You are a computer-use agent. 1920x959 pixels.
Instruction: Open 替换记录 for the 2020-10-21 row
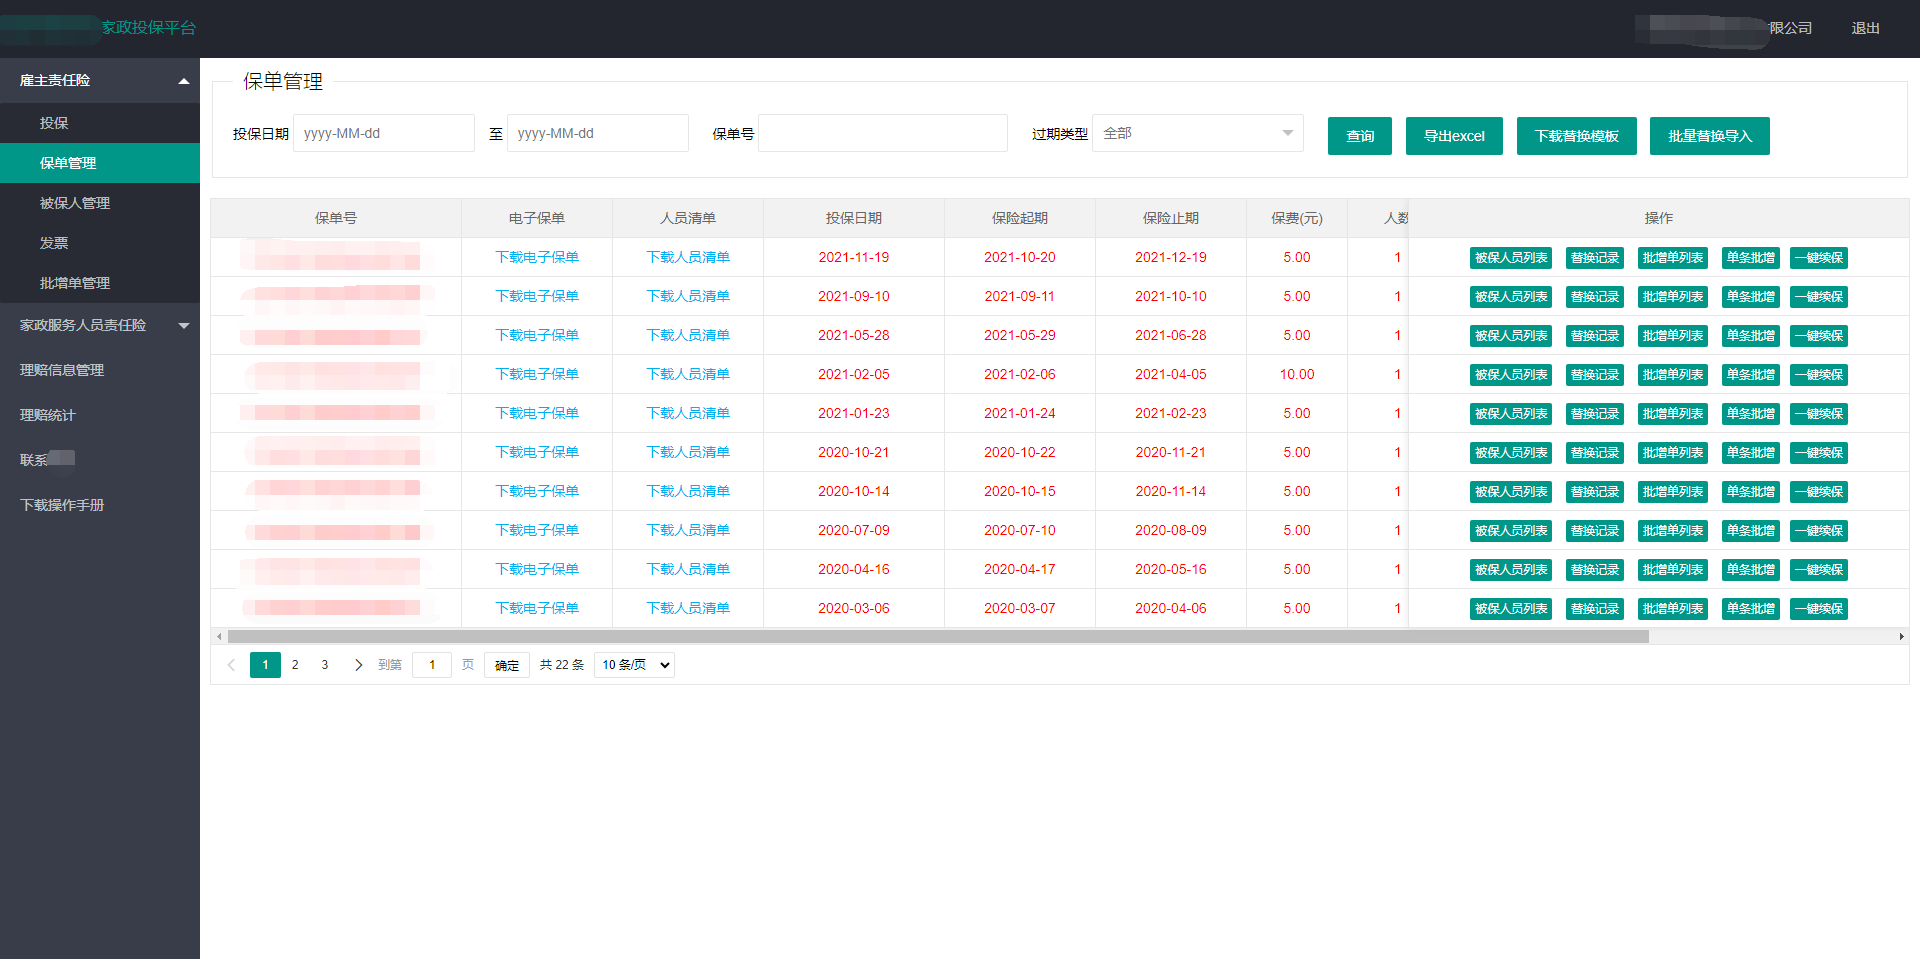(1595, 453)
